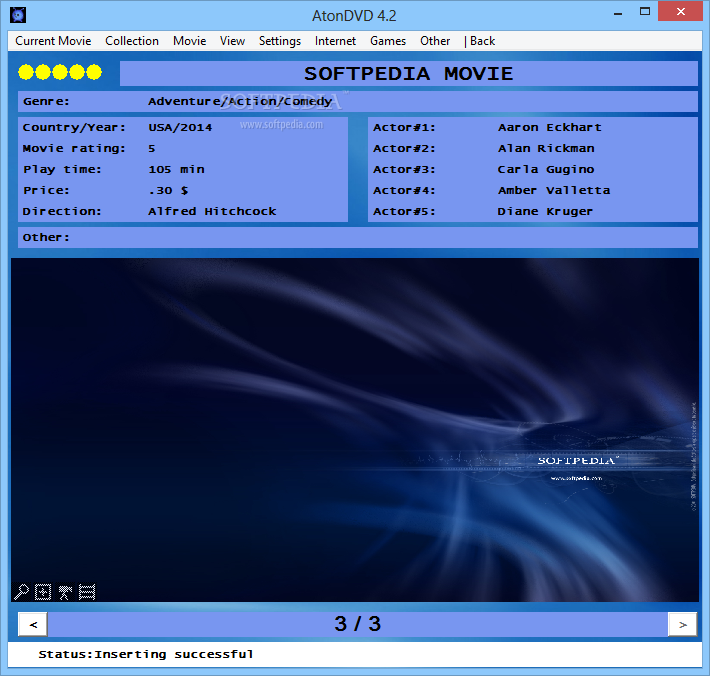Click the price value .30 $

168,190
